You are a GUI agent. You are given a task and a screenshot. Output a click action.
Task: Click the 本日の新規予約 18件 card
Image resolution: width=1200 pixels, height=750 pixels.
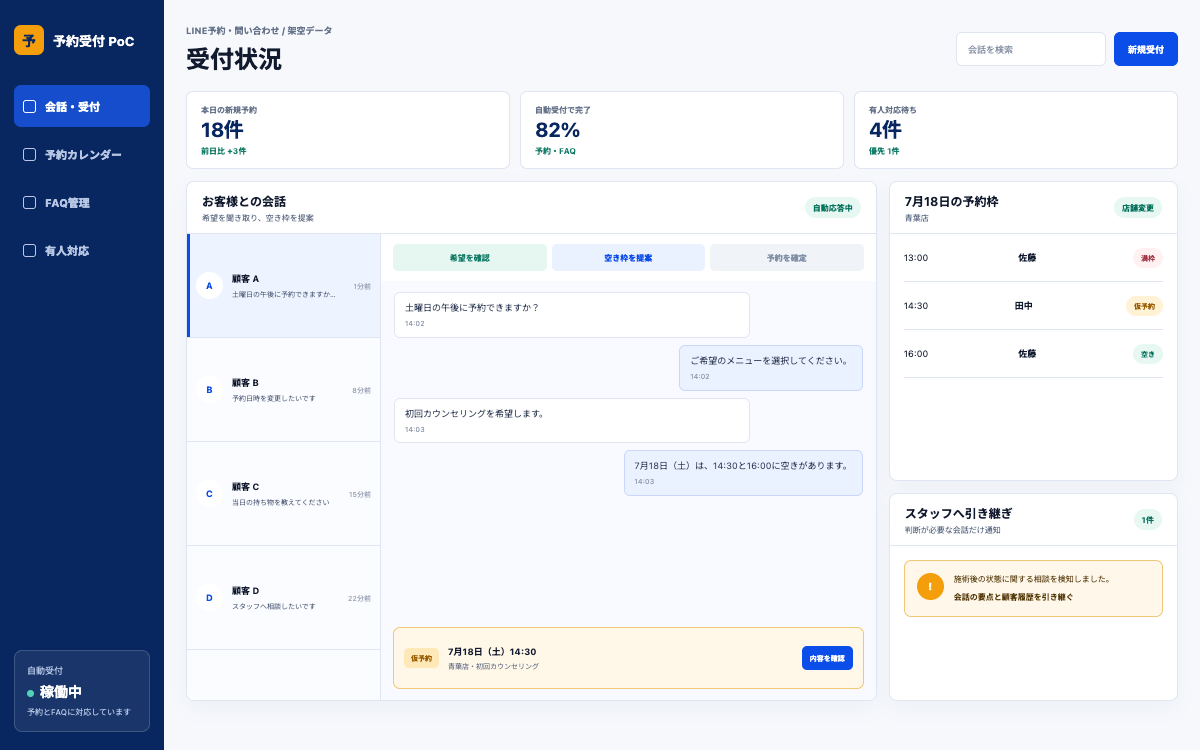pyautogui.click(x=348, y=130)
